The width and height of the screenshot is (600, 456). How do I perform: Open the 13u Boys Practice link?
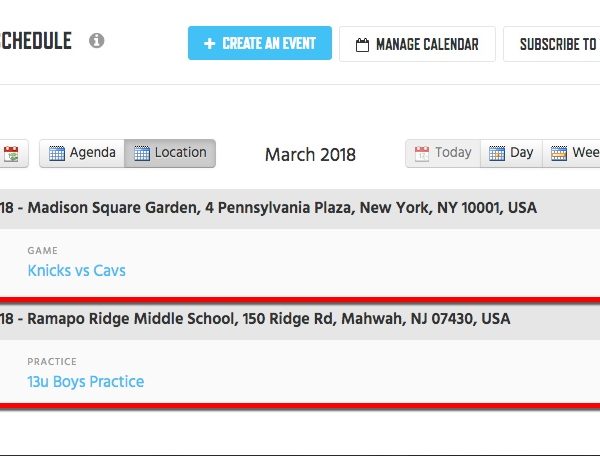tap(86, 381)
